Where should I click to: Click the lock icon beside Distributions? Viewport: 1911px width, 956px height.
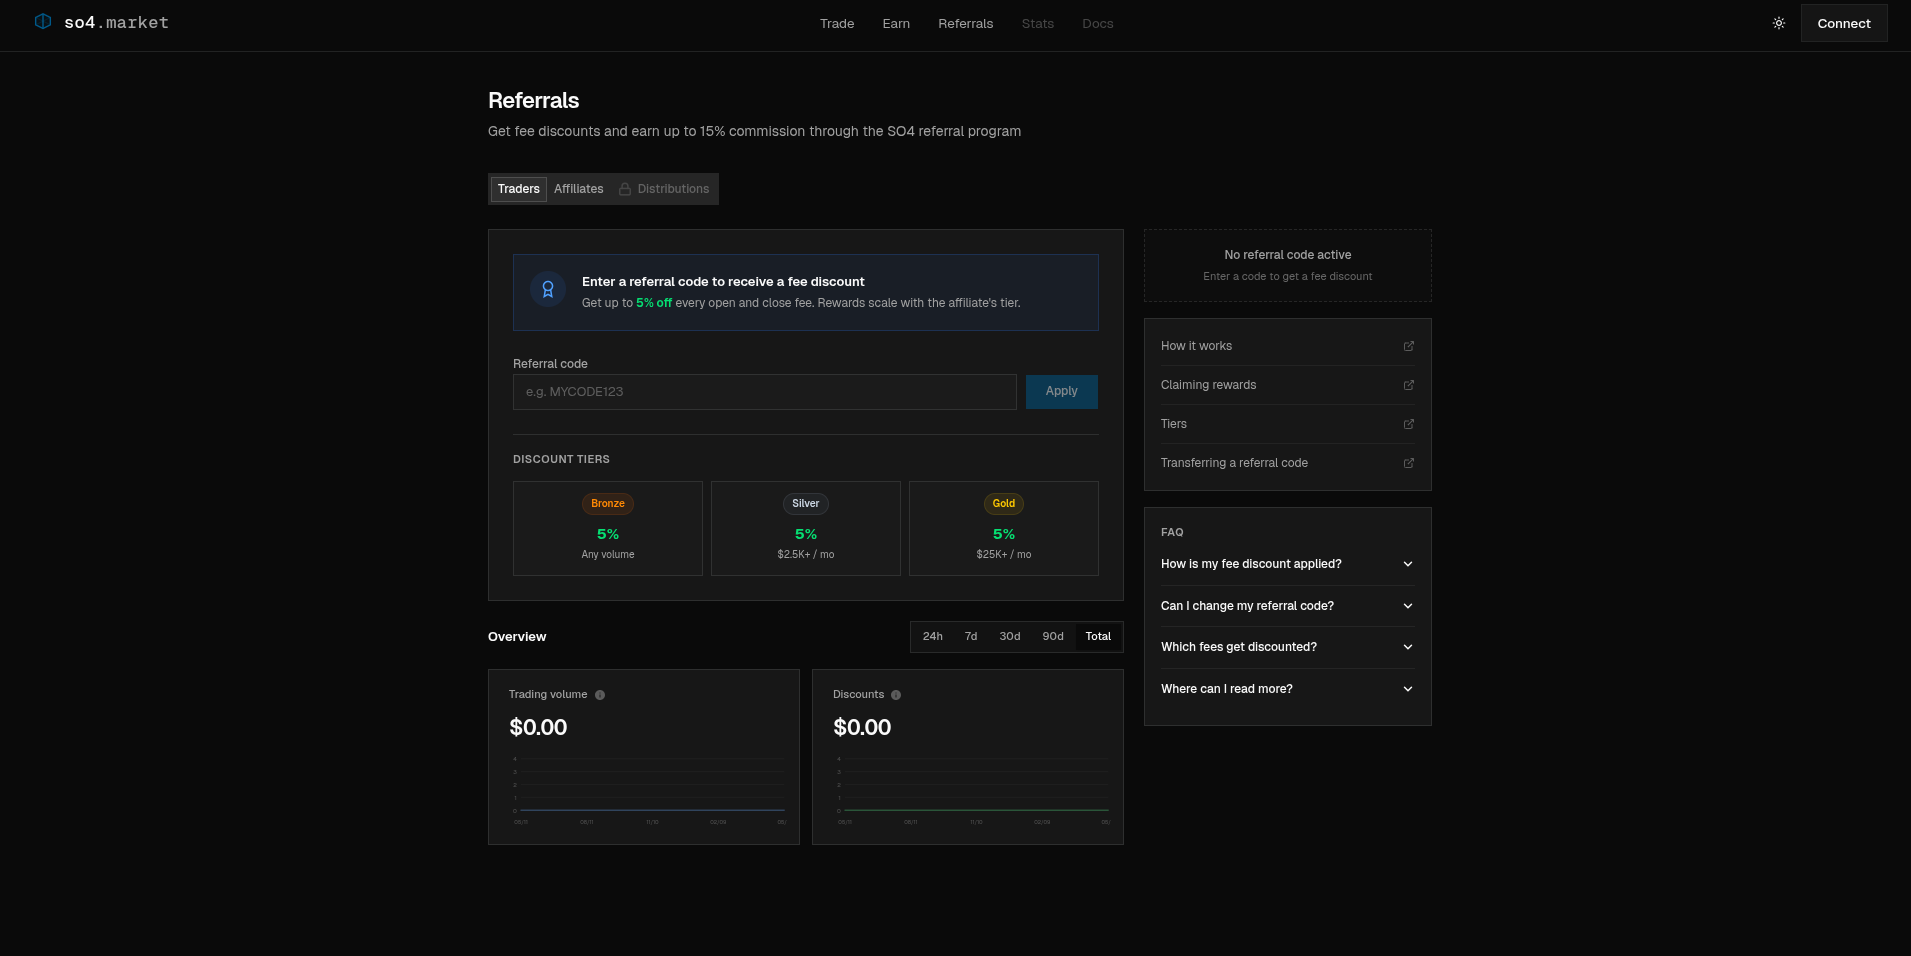click(625, 189)
